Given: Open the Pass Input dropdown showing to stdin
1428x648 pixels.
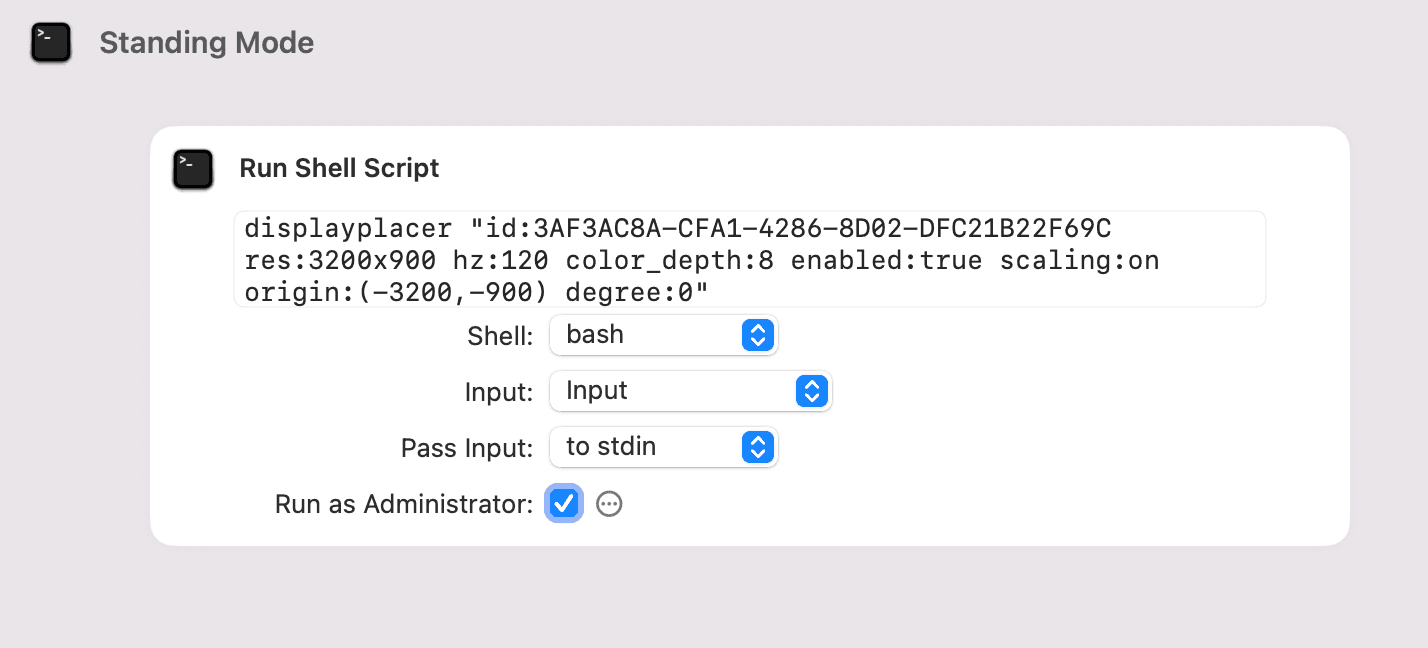Looking at the screenshot, I should point(650,447).
